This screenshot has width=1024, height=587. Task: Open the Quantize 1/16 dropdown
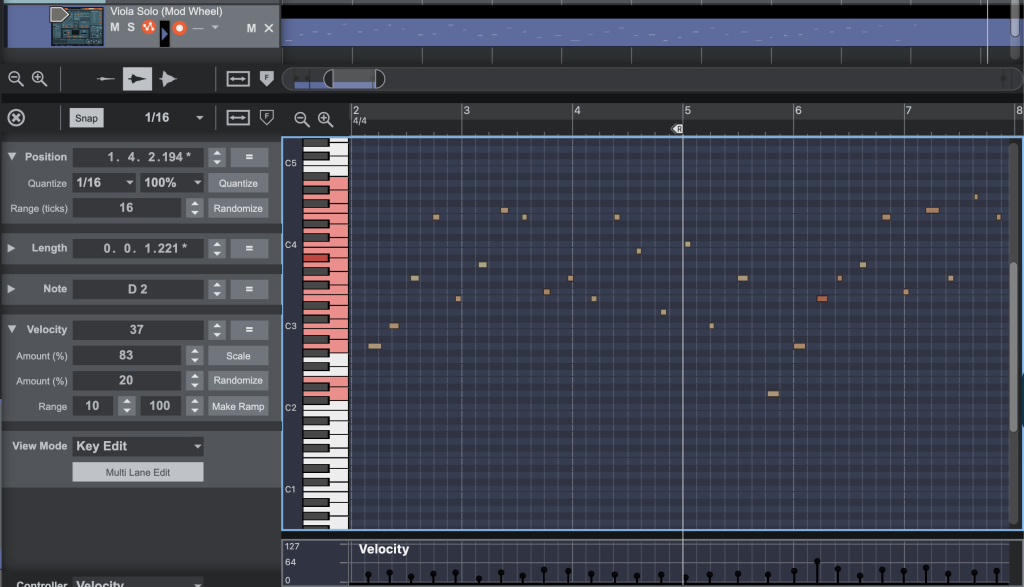click(104, 183)
